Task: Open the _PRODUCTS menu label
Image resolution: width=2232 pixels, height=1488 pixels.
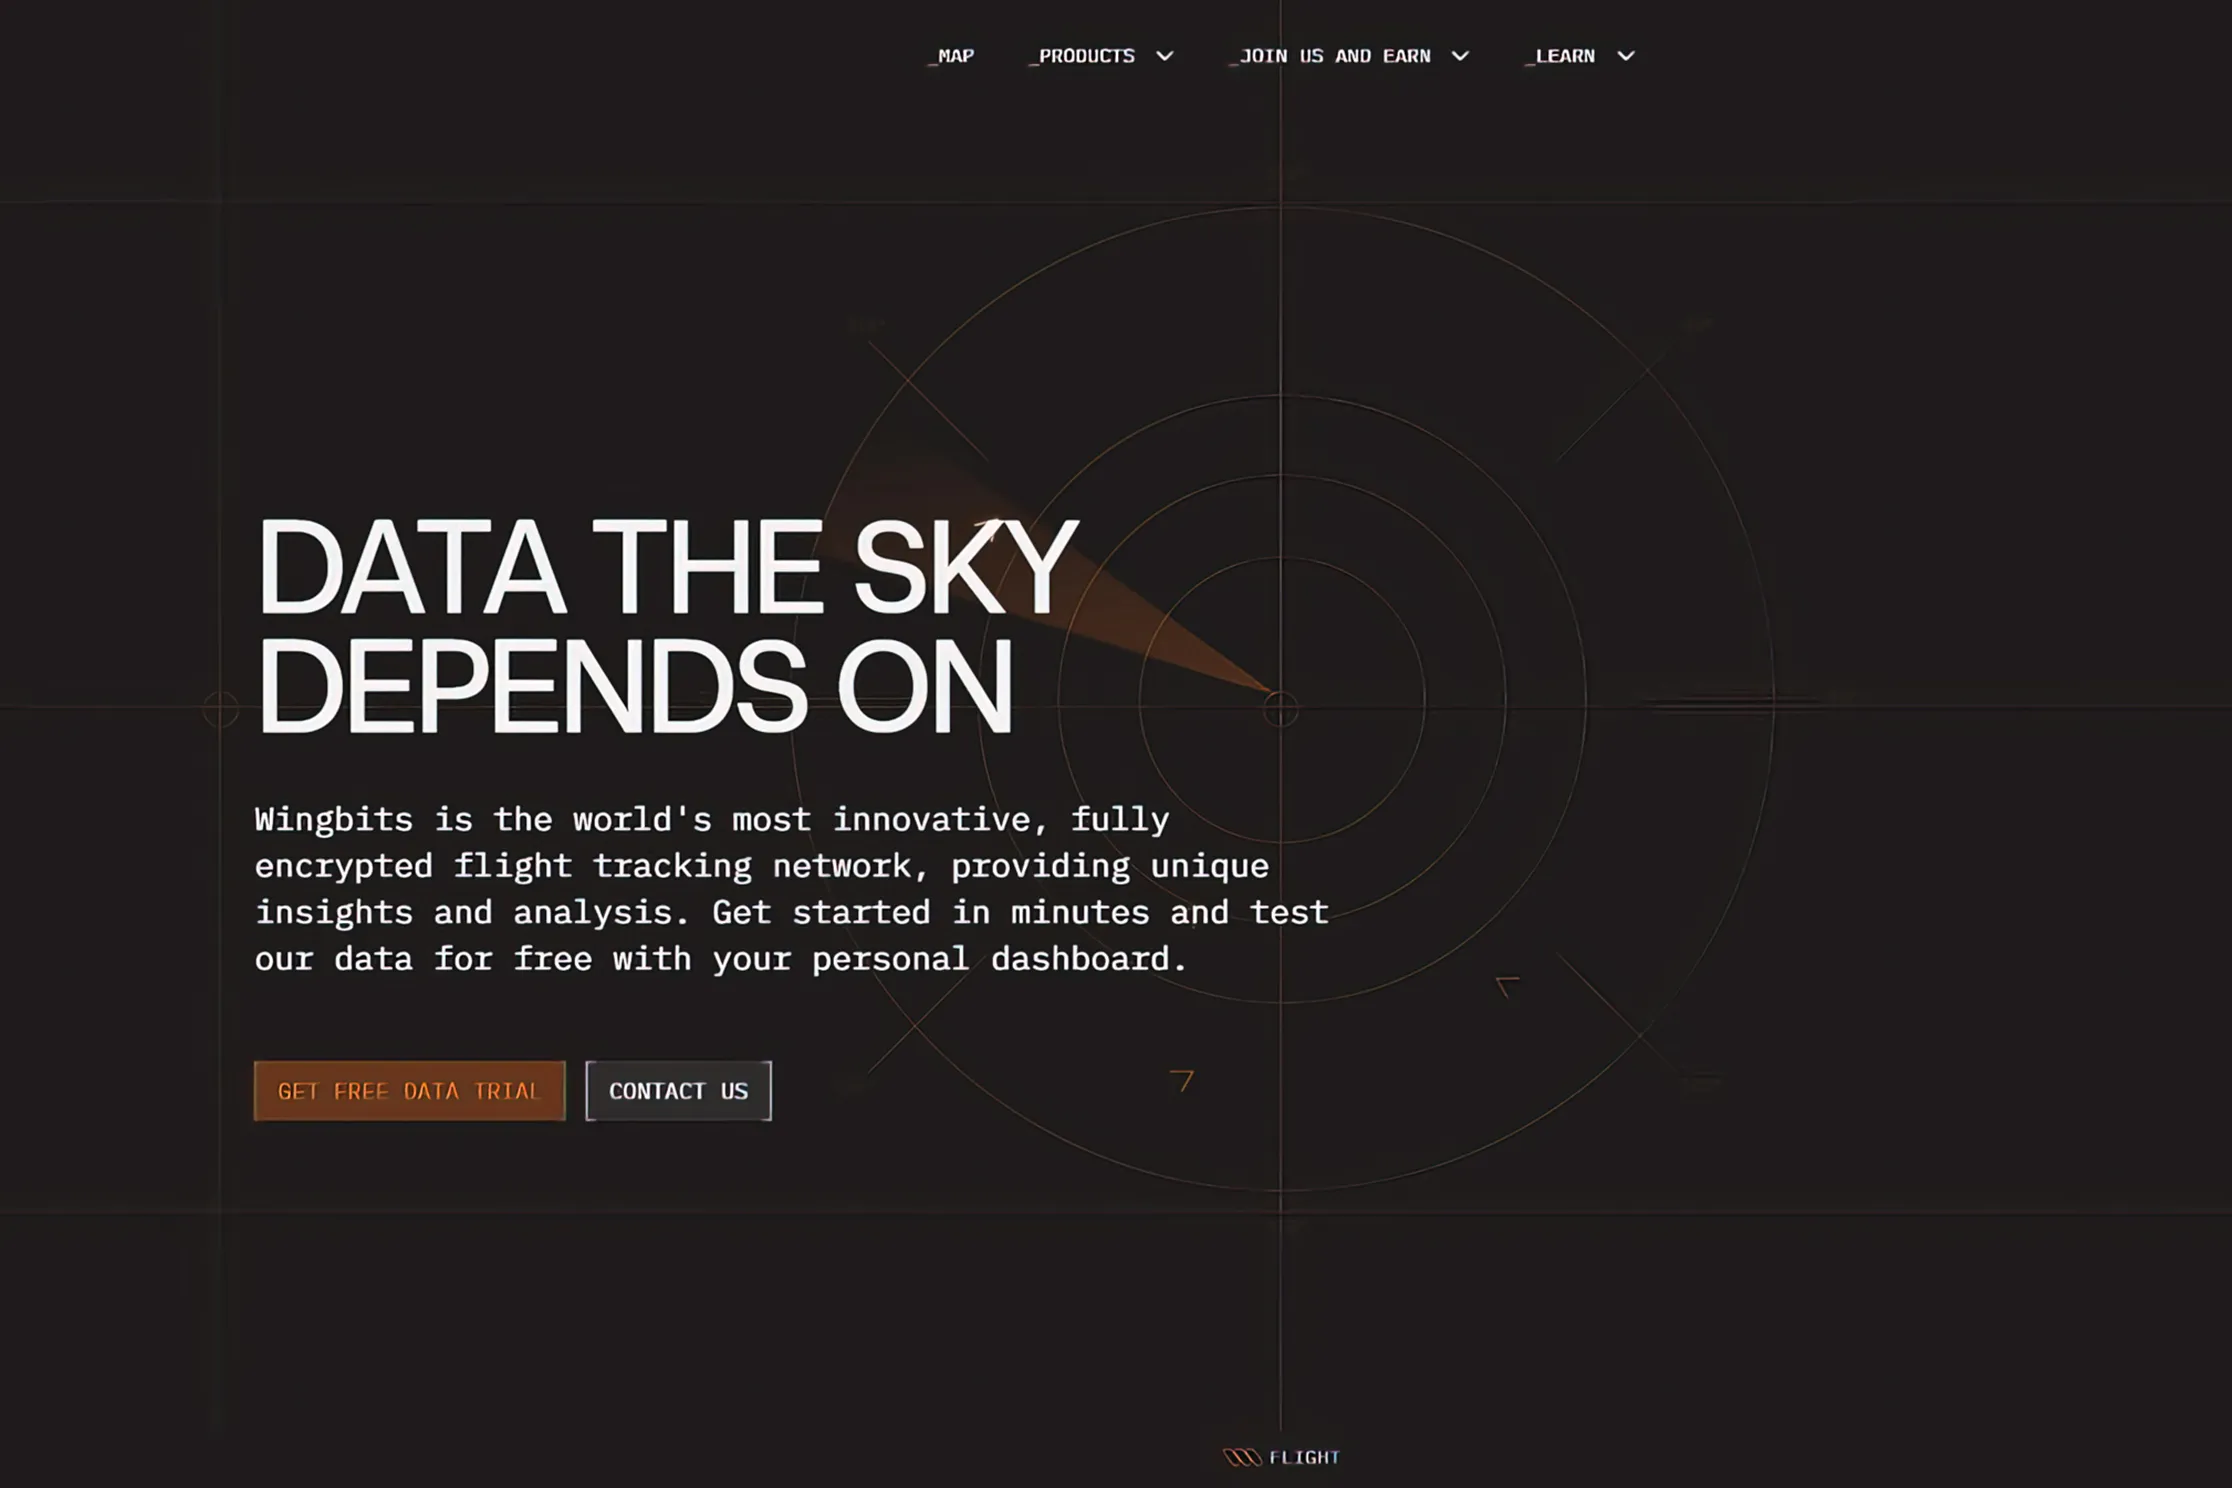Action: pos(1082,56)
